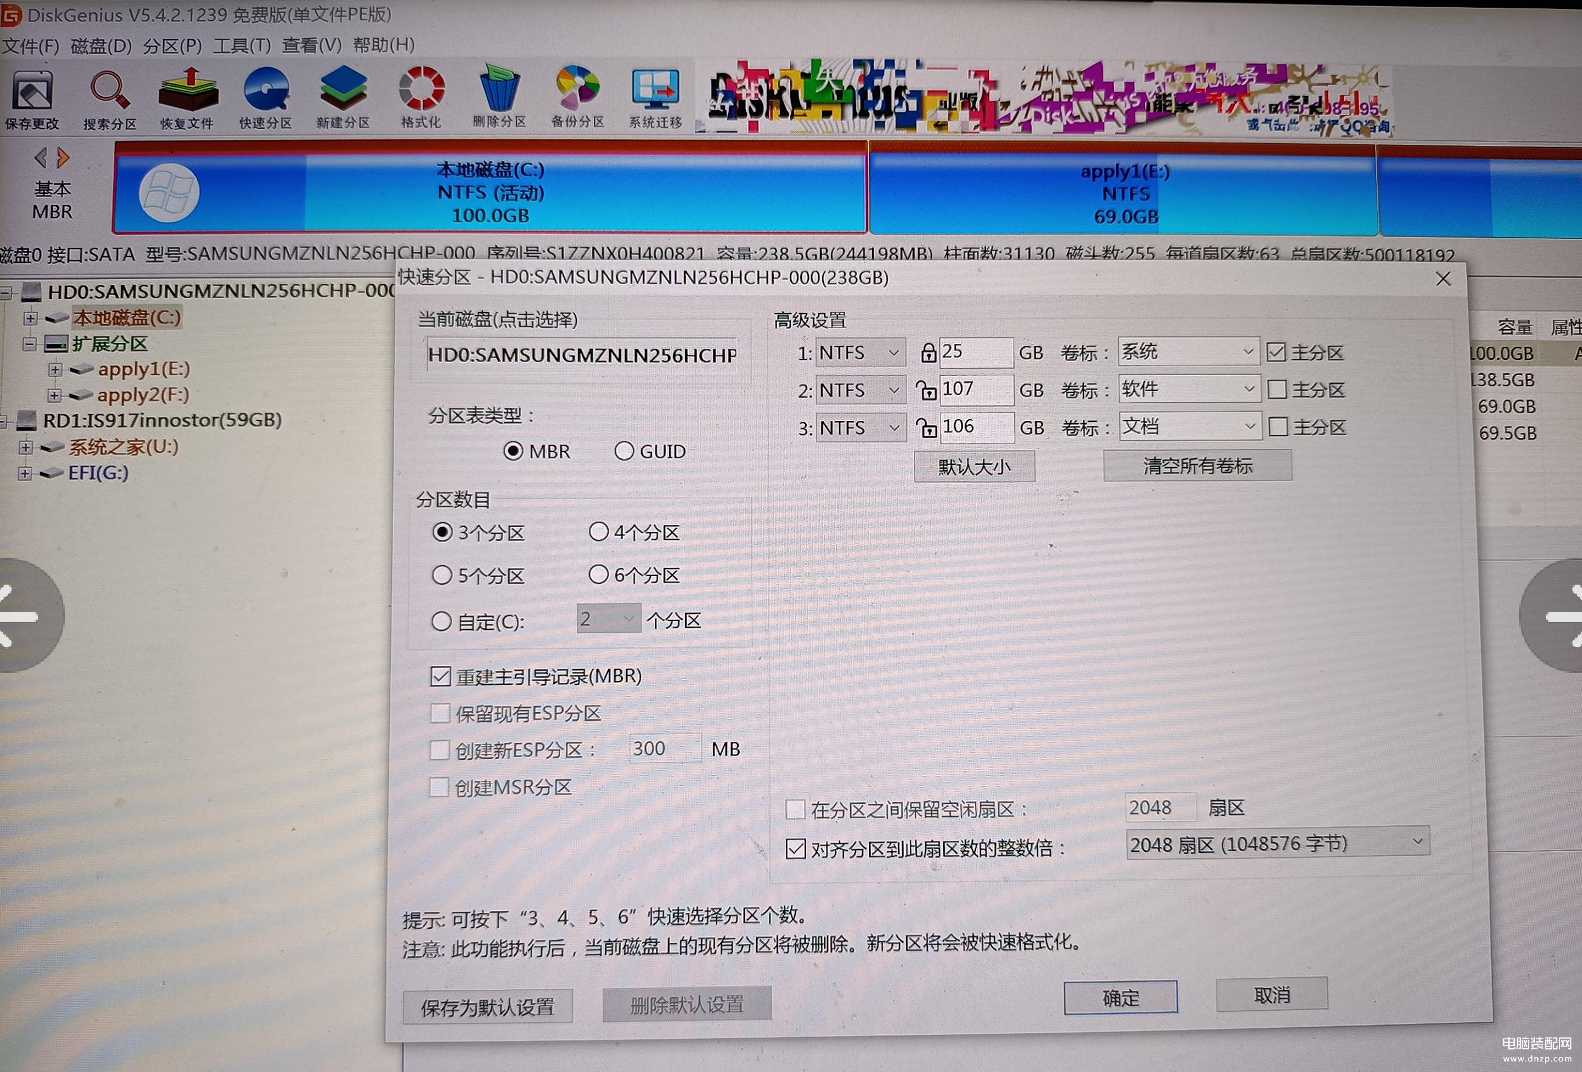This screenshot has height=1072, width=1582.
Task: Click partition 1 size field showing 25
Action: pos(976,352)
